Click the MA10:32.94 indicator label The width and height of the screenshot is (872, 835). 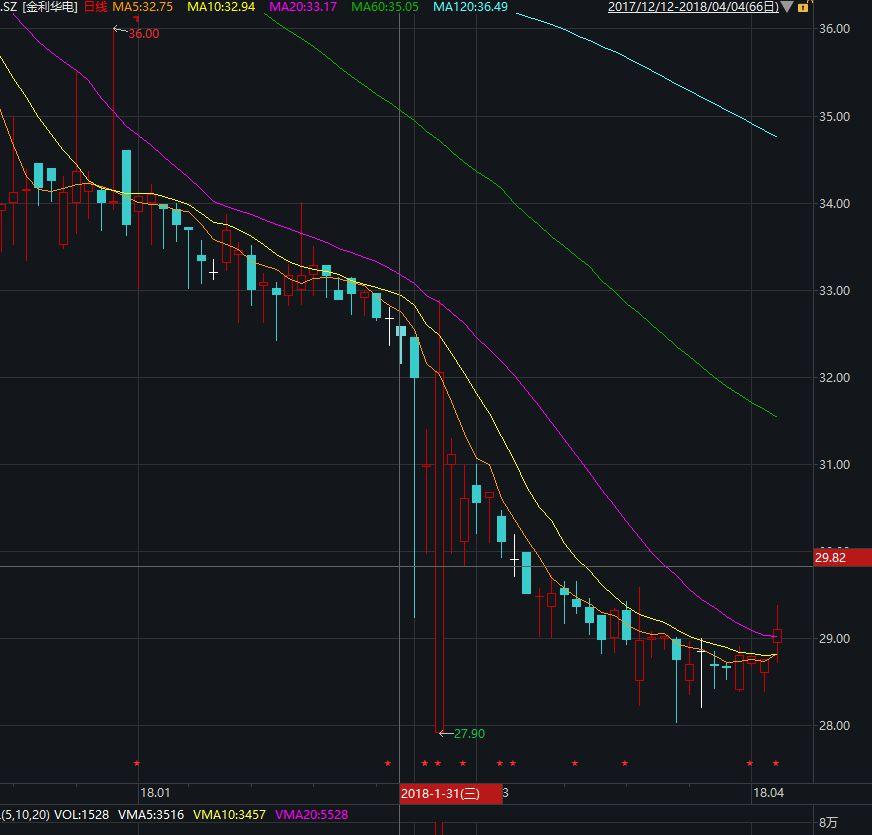221,7
